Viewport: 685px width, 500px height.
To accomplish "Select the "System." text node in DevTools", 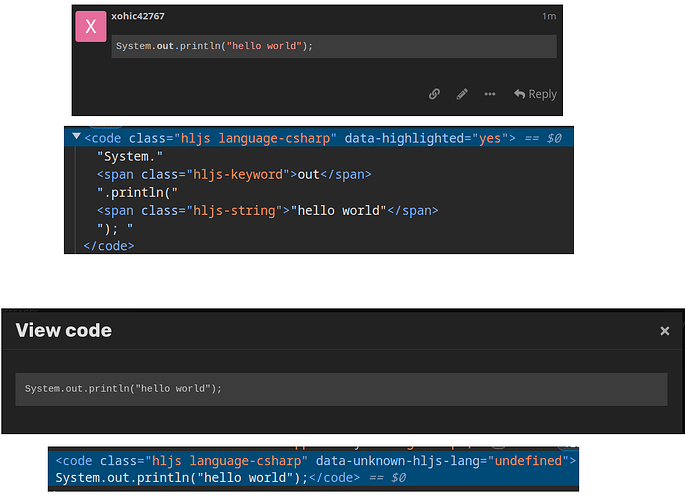I will (x=130, y=156).
